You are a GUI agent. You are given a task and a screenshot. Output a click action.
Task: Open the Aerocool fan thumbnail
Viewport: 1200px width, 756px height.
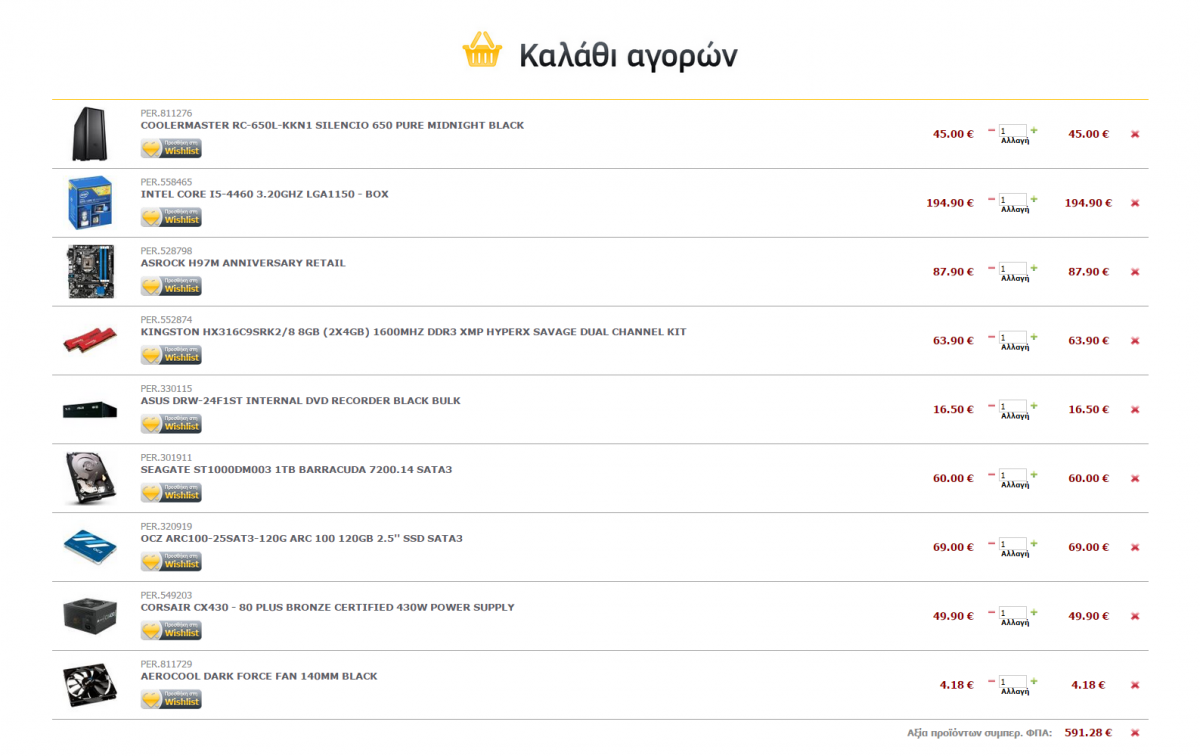click(90, 686)
